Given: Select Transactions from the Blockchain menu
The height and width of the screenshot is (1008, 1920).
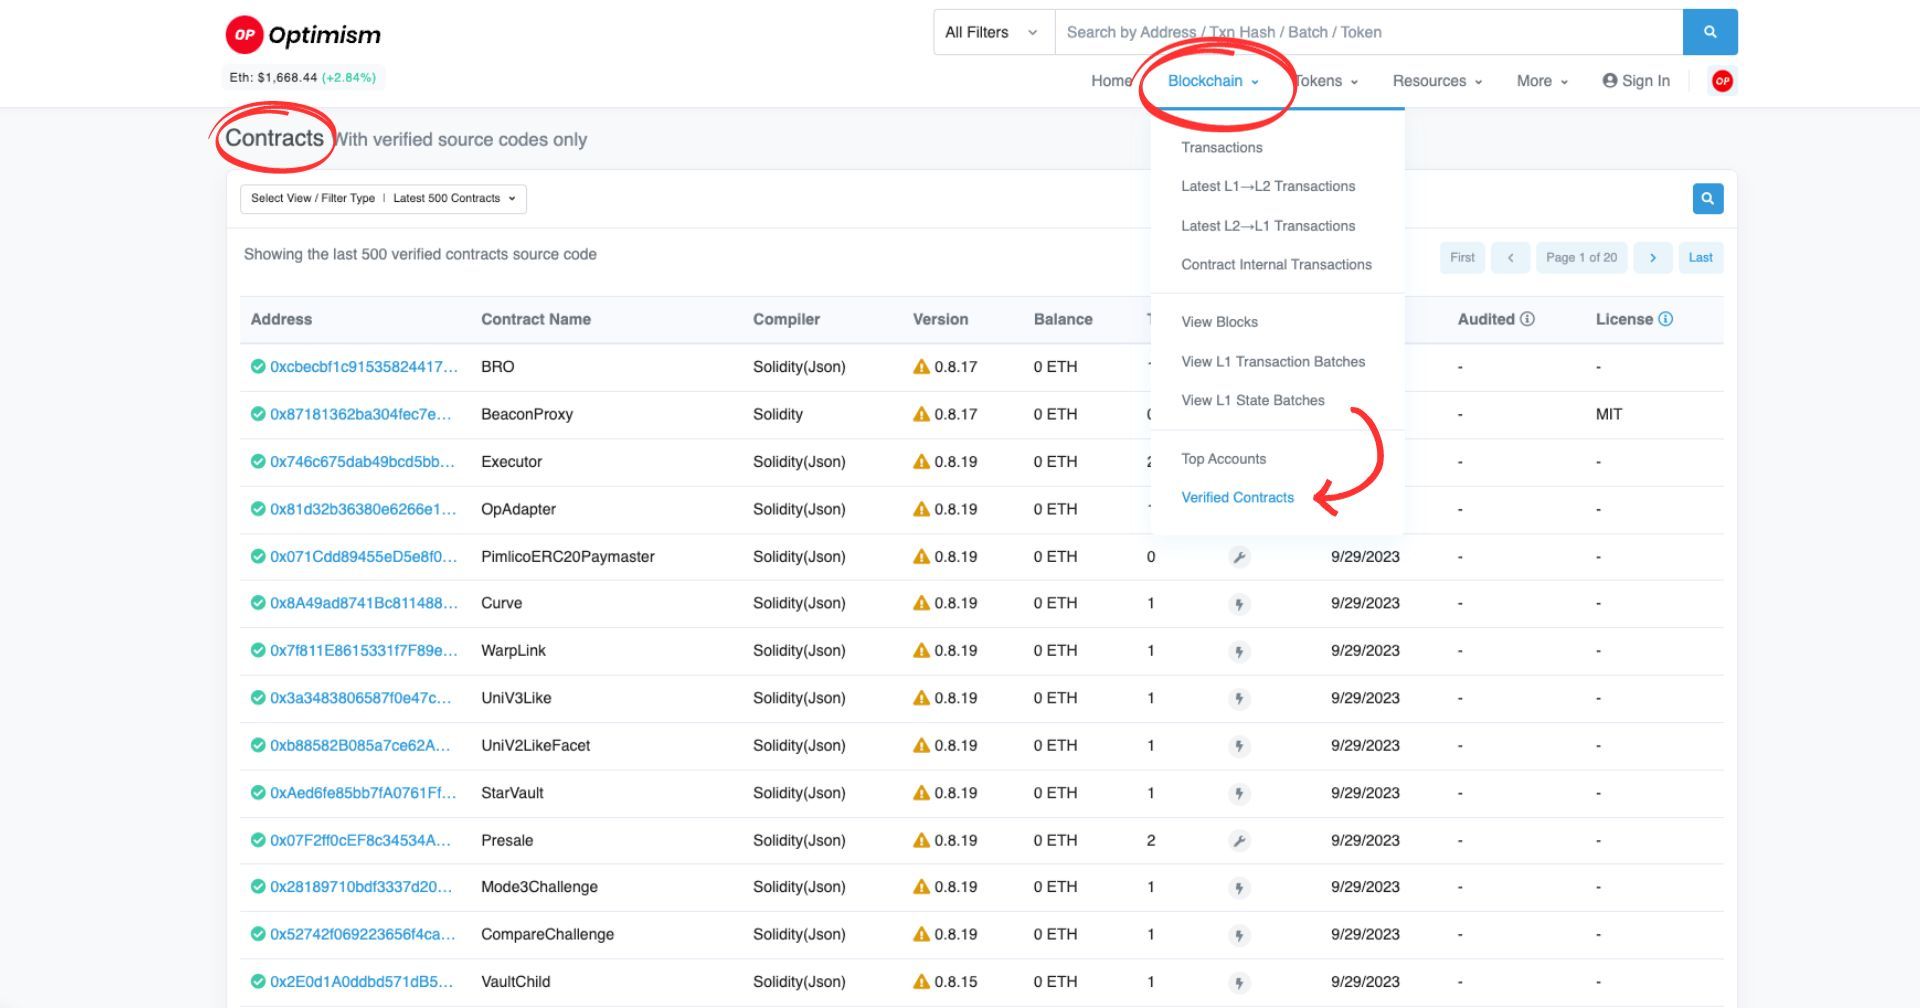Looking at the screenshot, I should pyautogui.click(x=1222, y=147).
